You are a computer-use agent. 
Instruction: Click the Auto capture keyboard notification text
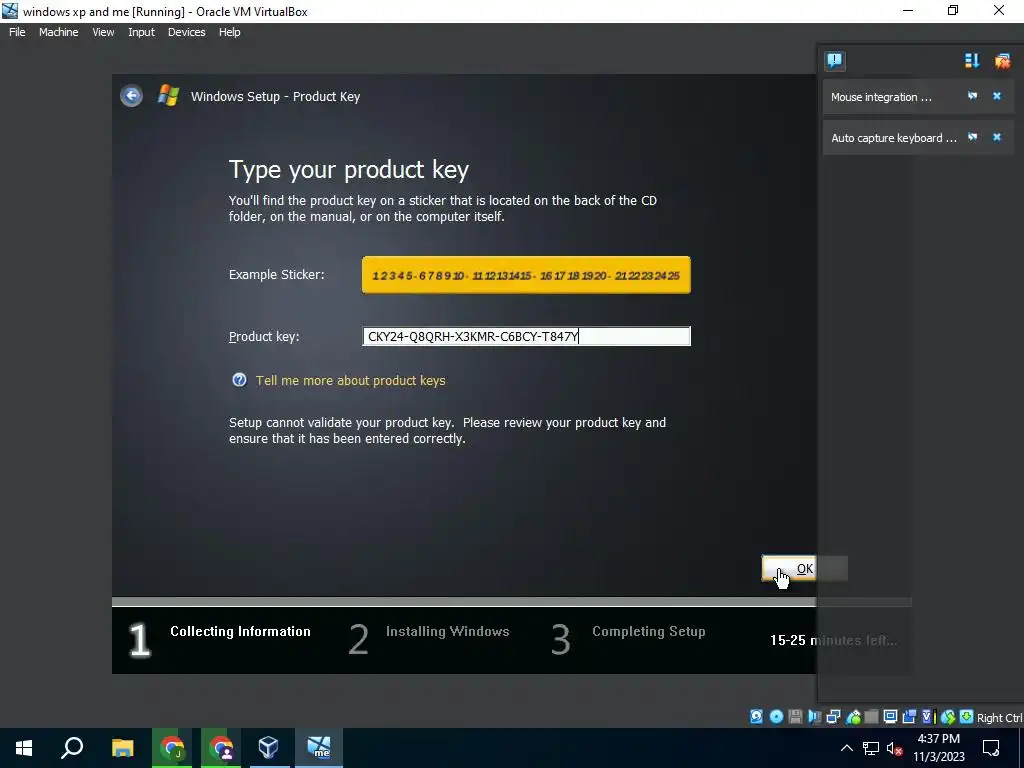pos(893,138)
